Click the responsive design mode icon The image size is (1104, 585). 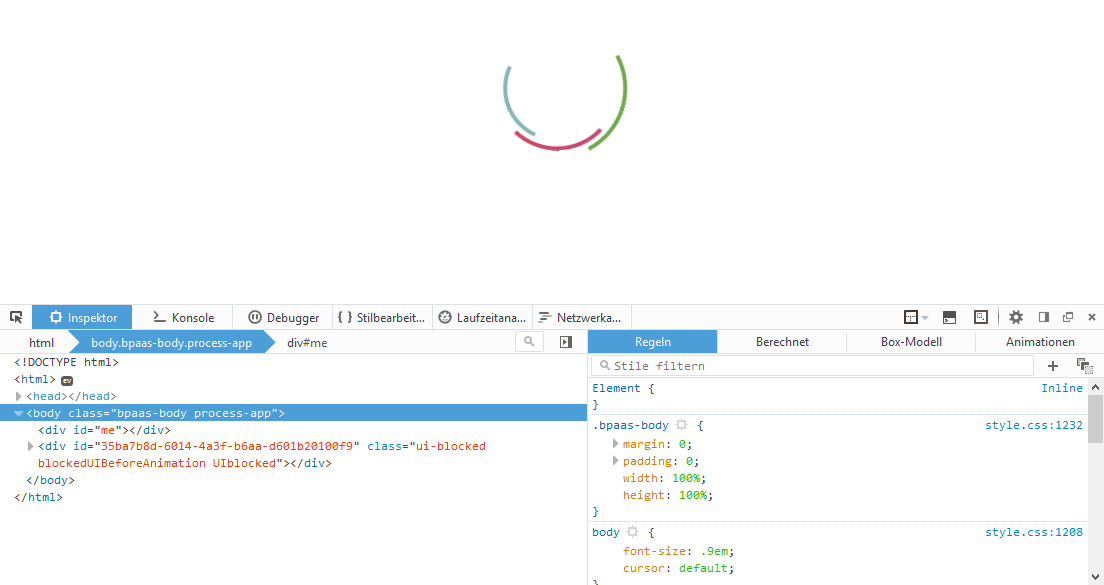coord(981,317)
